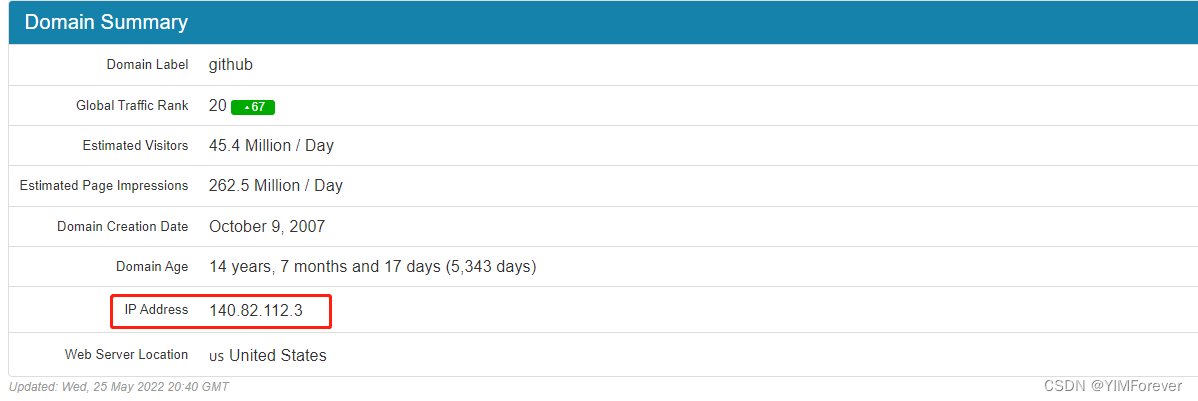This screenshot has height=401, width=1198.
Task: Click the 45.4 Million / Day value
Action: coord(271,145)
